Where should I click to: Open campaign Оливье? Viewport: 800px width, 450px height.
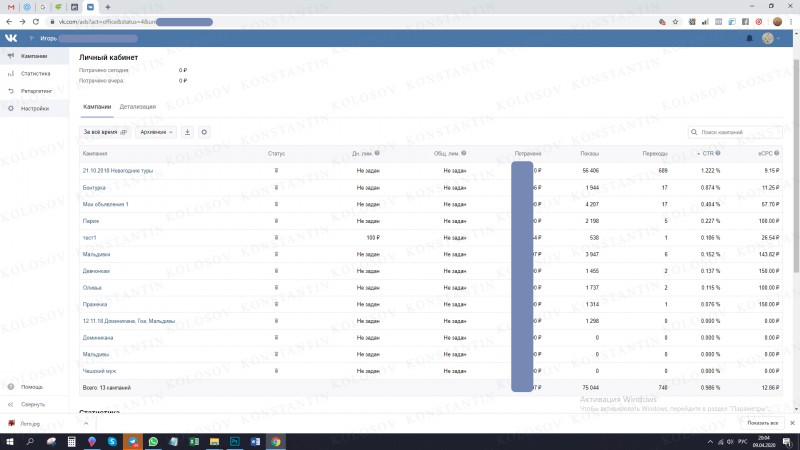pyautogui.click(x=92, y=288)
